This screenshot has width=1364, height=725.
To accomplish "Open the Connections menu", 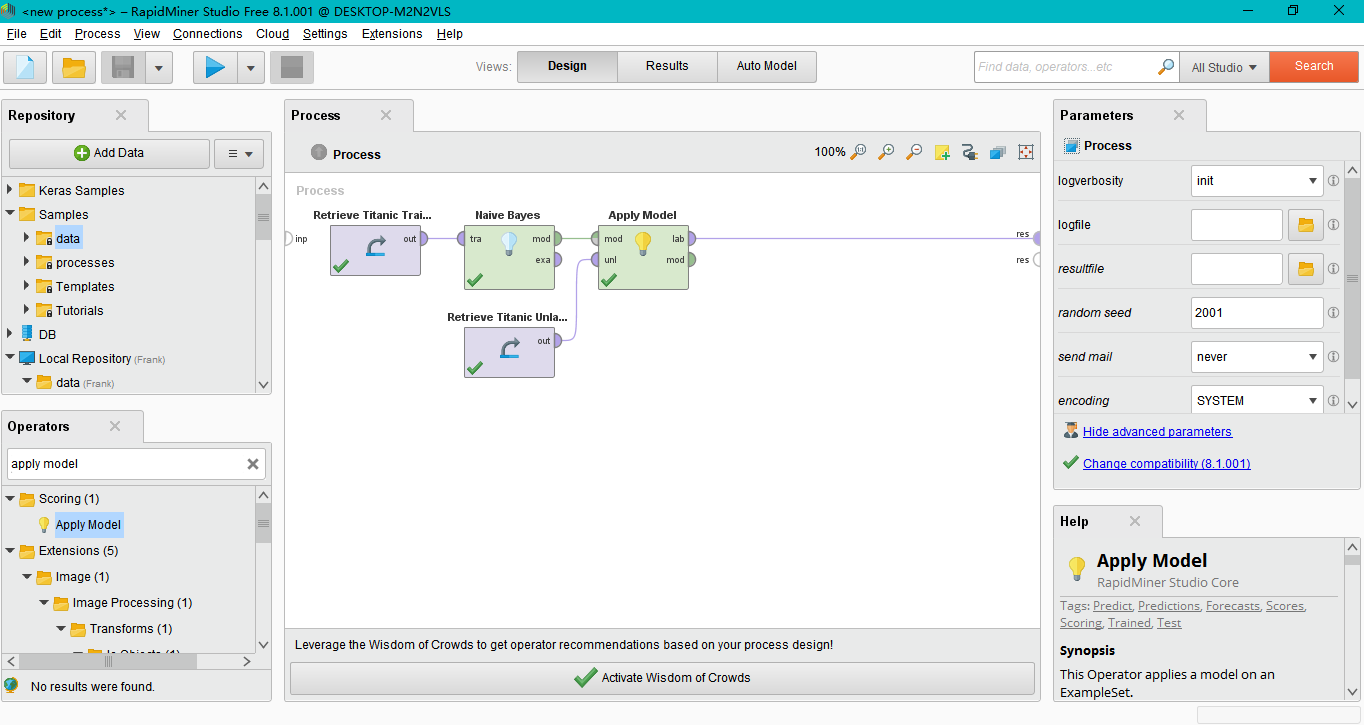I will click(x=207, y=33).
